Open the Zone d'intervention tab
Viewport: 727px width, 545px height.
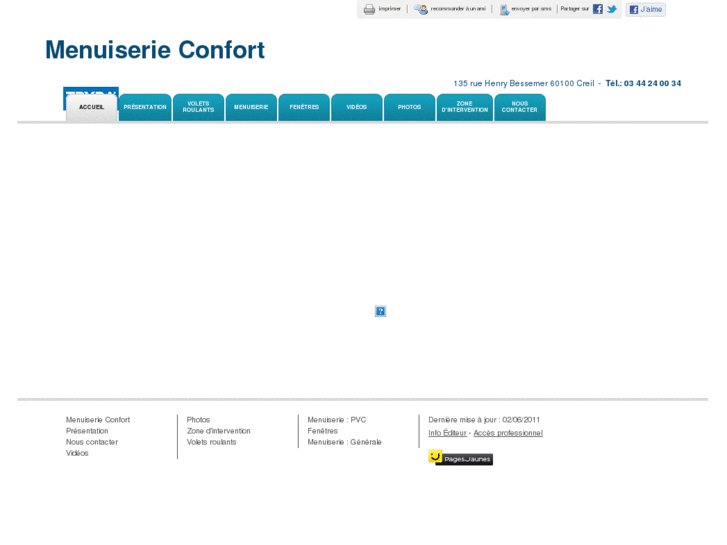465,107
